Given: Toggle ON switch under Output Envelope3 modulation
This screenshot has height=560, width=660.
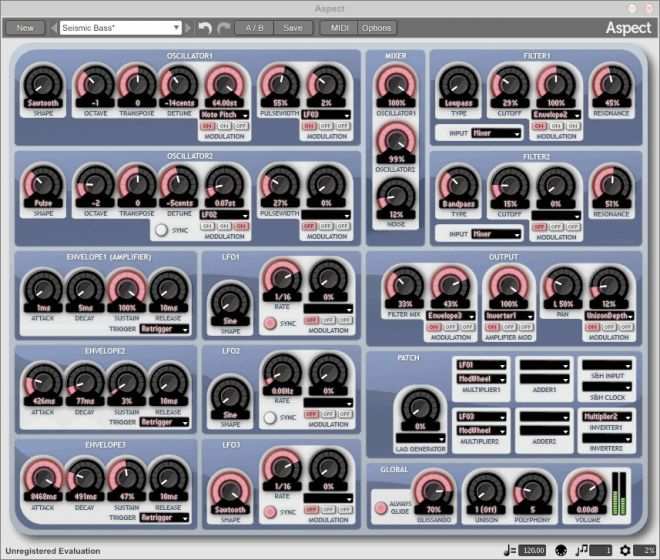Looking at the screenshot, I should (434, 327).
